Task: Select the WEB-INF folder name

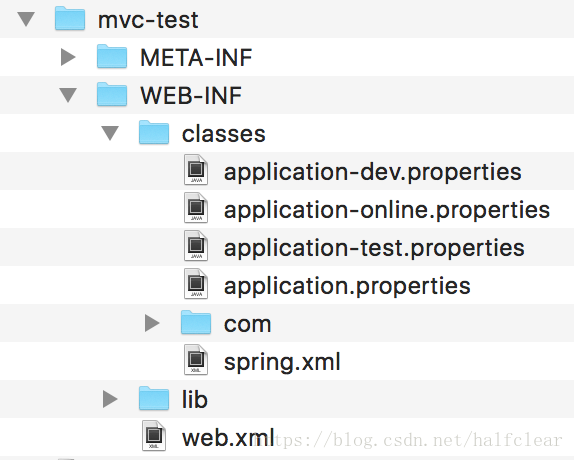Action: point(191,96)
